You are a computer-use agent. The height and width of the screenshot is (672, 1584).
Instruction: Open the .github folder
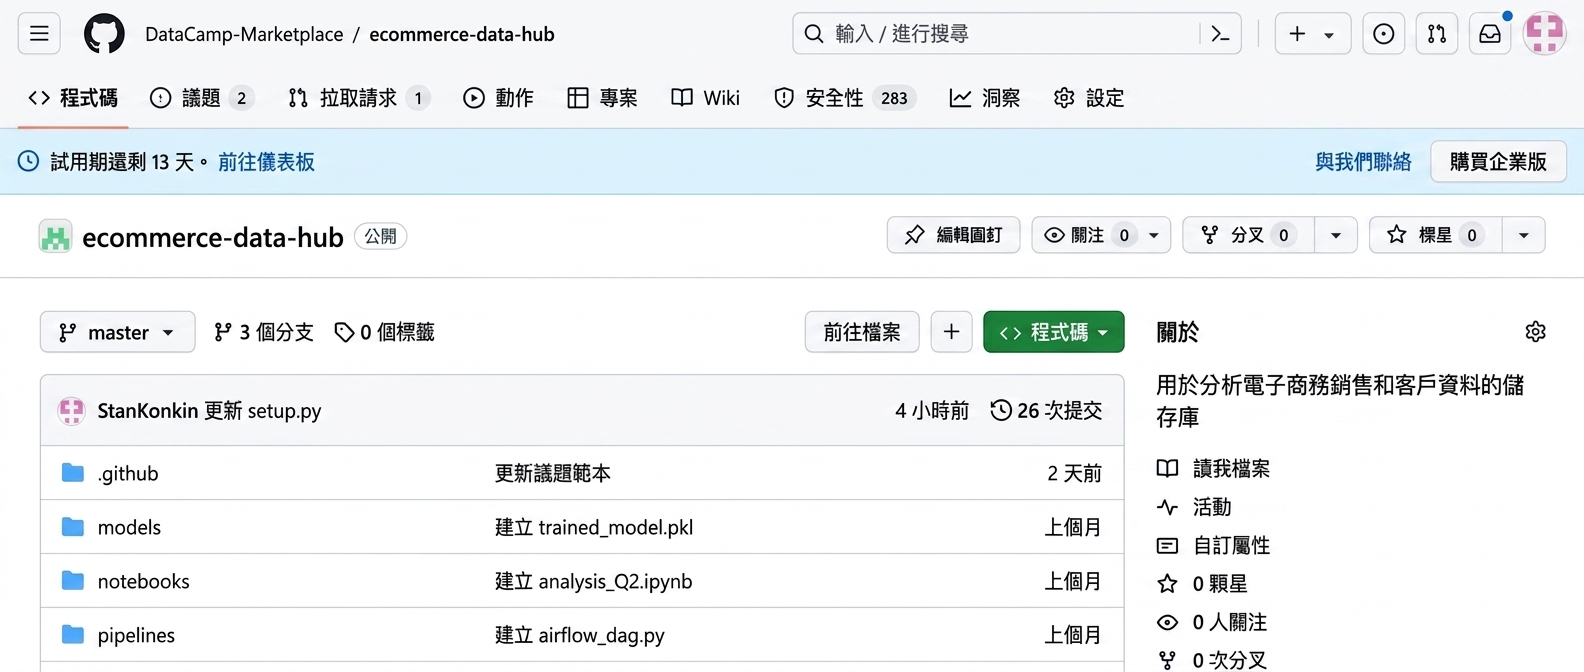(x=128, y=473)
